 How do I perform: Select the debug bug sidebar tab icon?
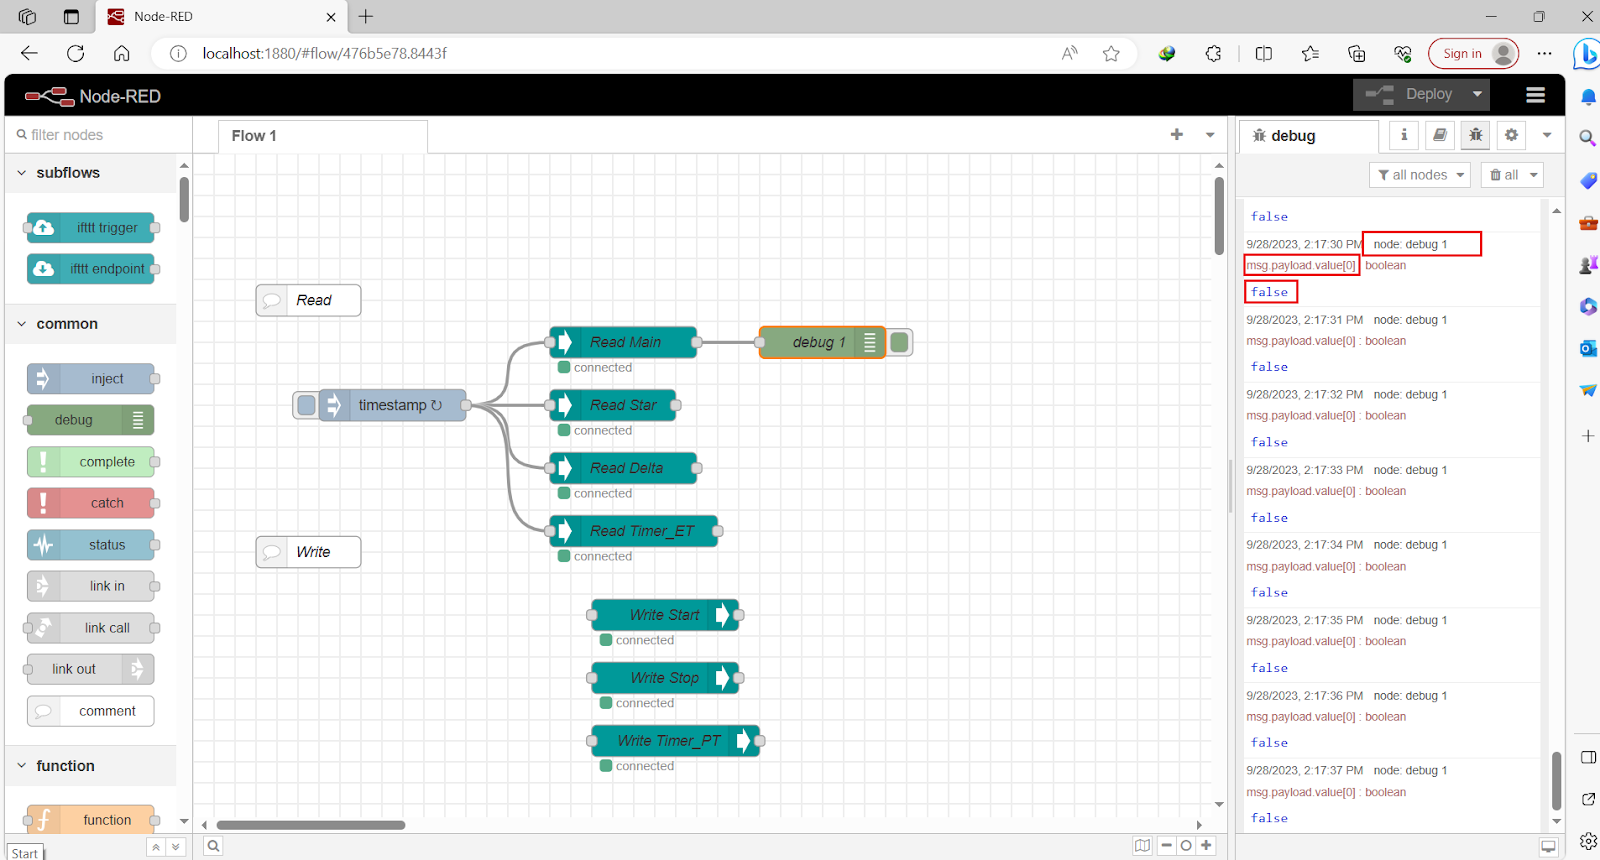tap(1476, 135)
